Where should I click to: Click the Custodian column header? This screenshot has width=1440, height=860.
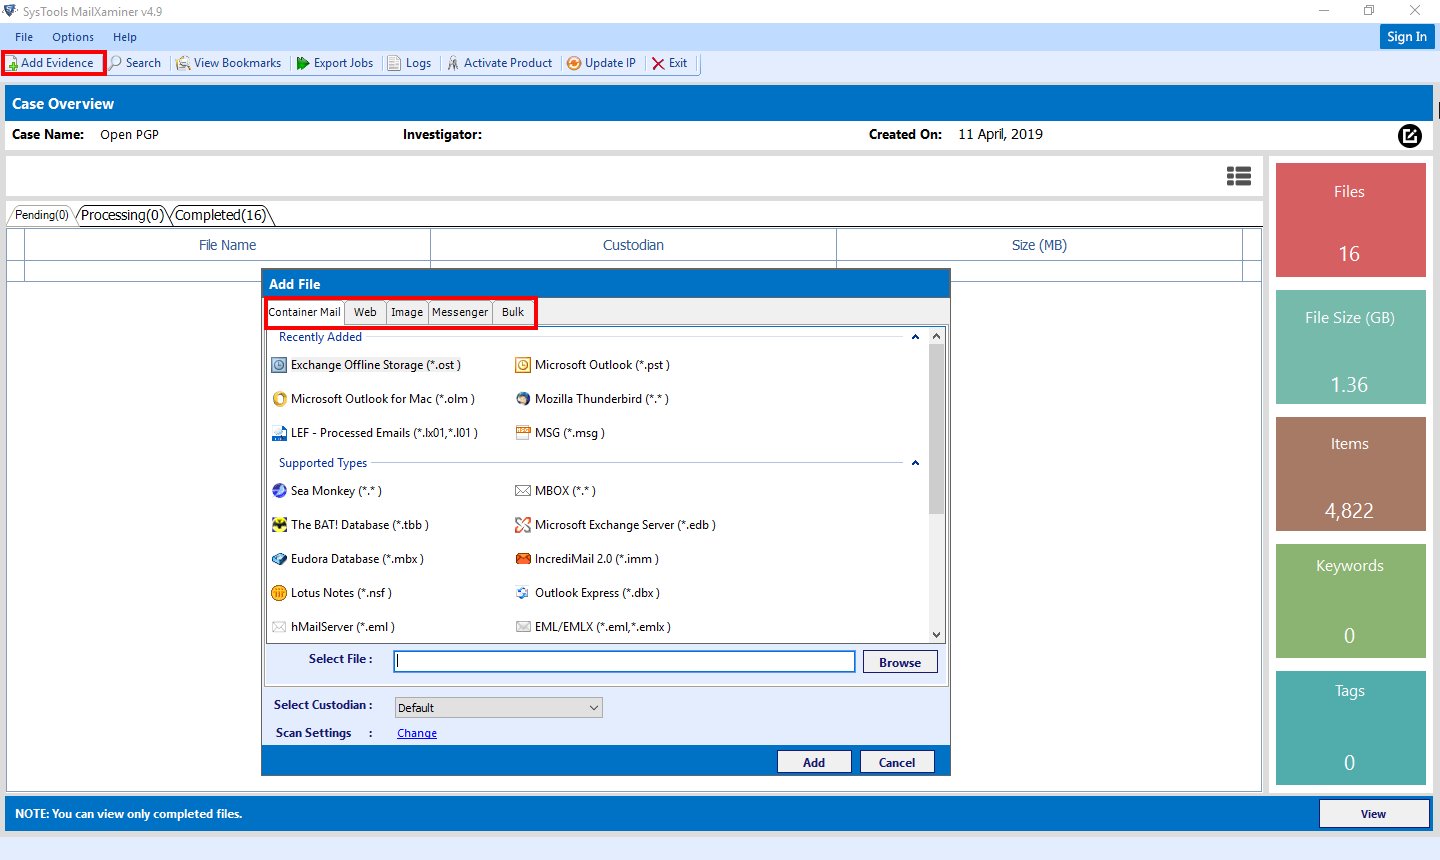point(633,245)
